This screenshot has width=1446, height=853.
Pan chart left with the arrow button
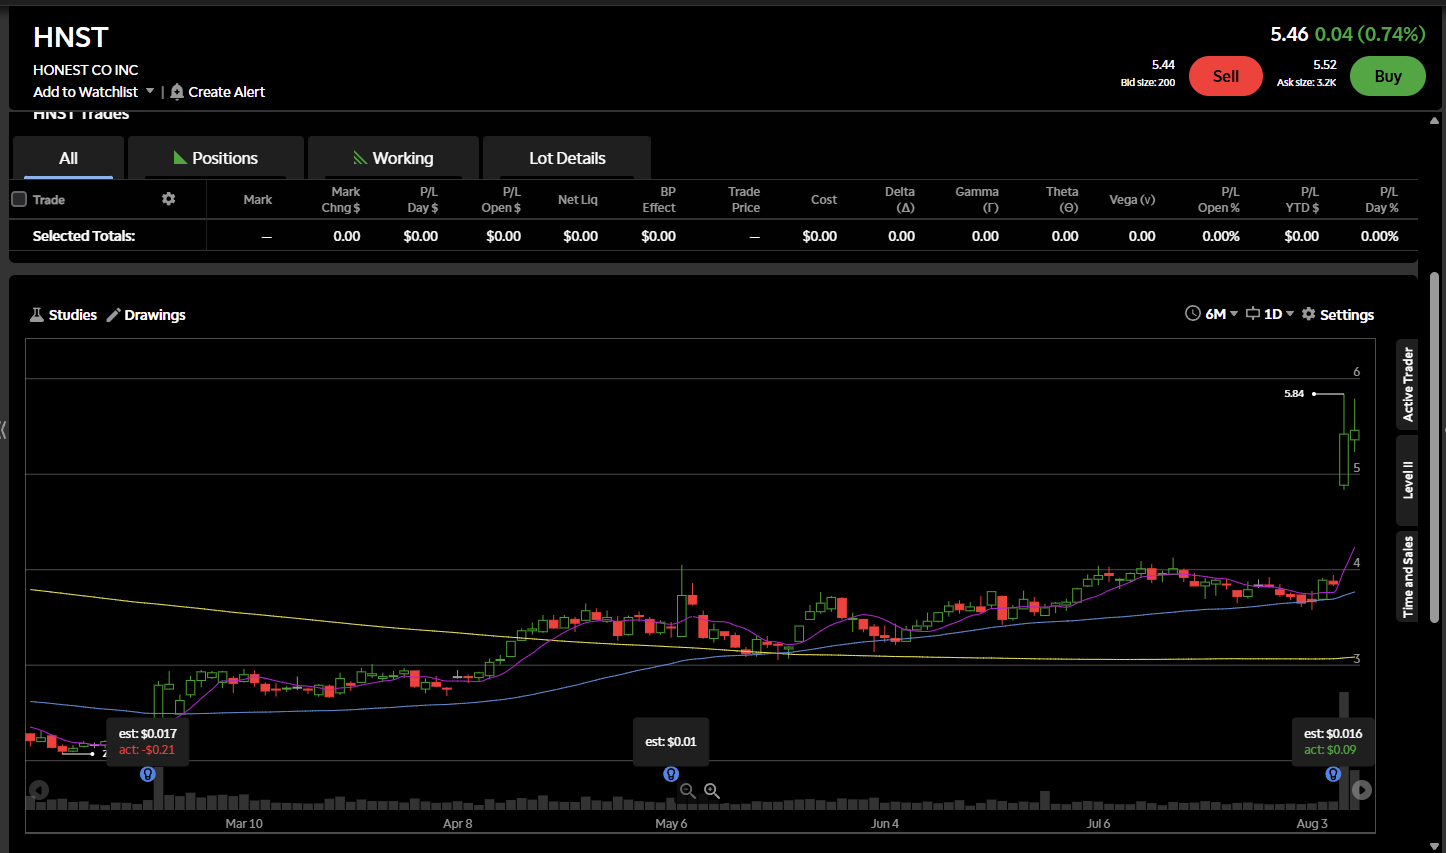(x=39, y=790)
